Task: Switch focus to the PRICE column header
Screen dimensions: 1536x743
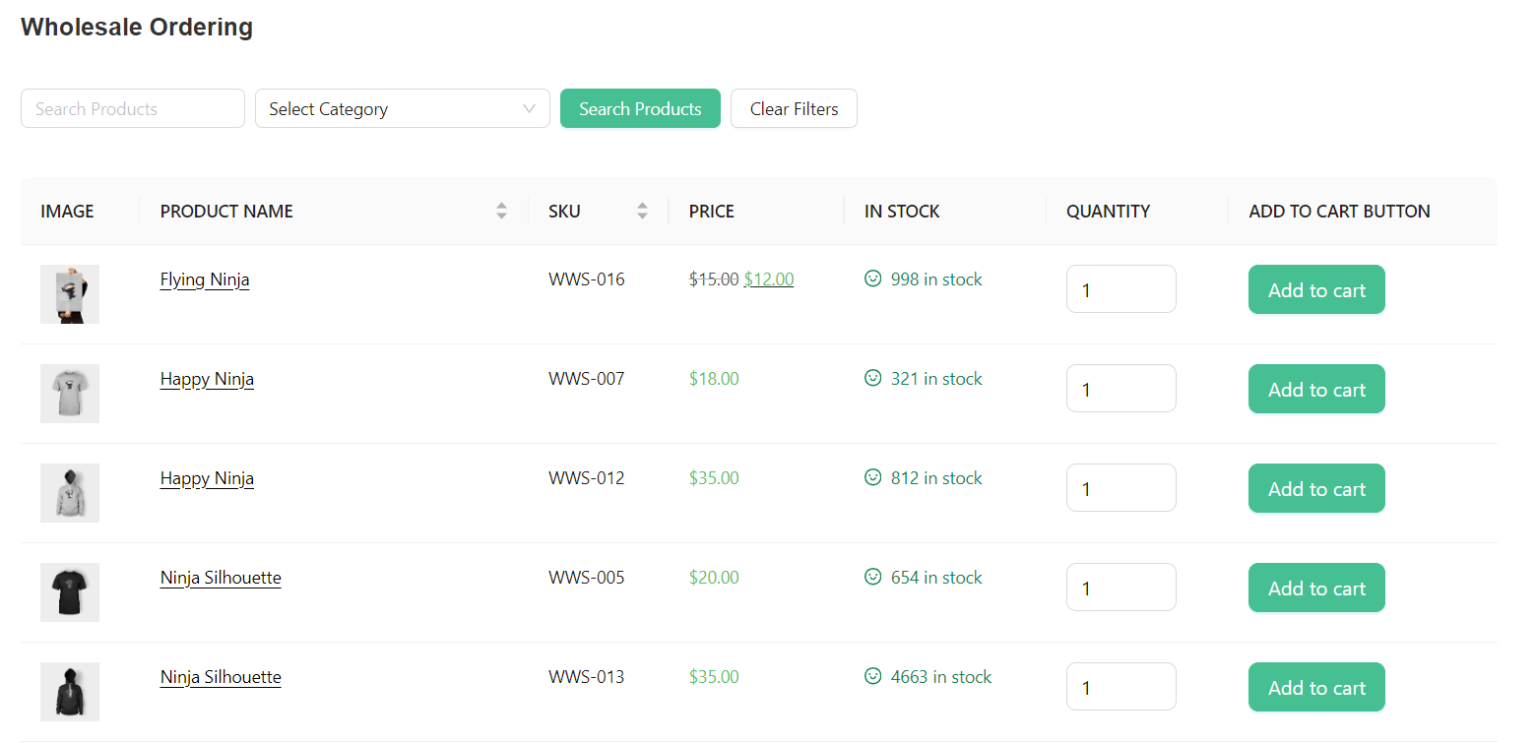Action: (711, 211)
